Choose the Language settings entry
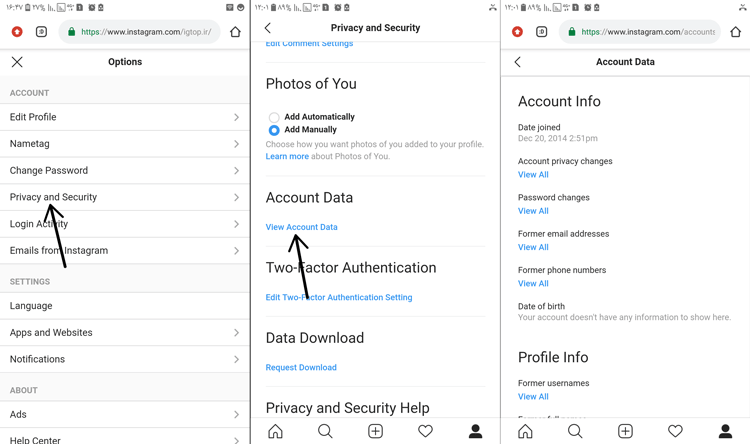Viewport: 750px width, 444px height. pyautogui.click(x=125, y=306)
